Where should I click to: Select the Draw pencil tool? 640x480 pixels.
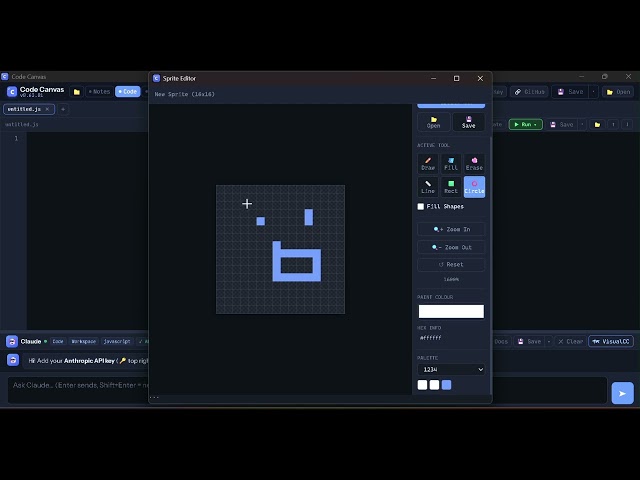coord(428,164)
